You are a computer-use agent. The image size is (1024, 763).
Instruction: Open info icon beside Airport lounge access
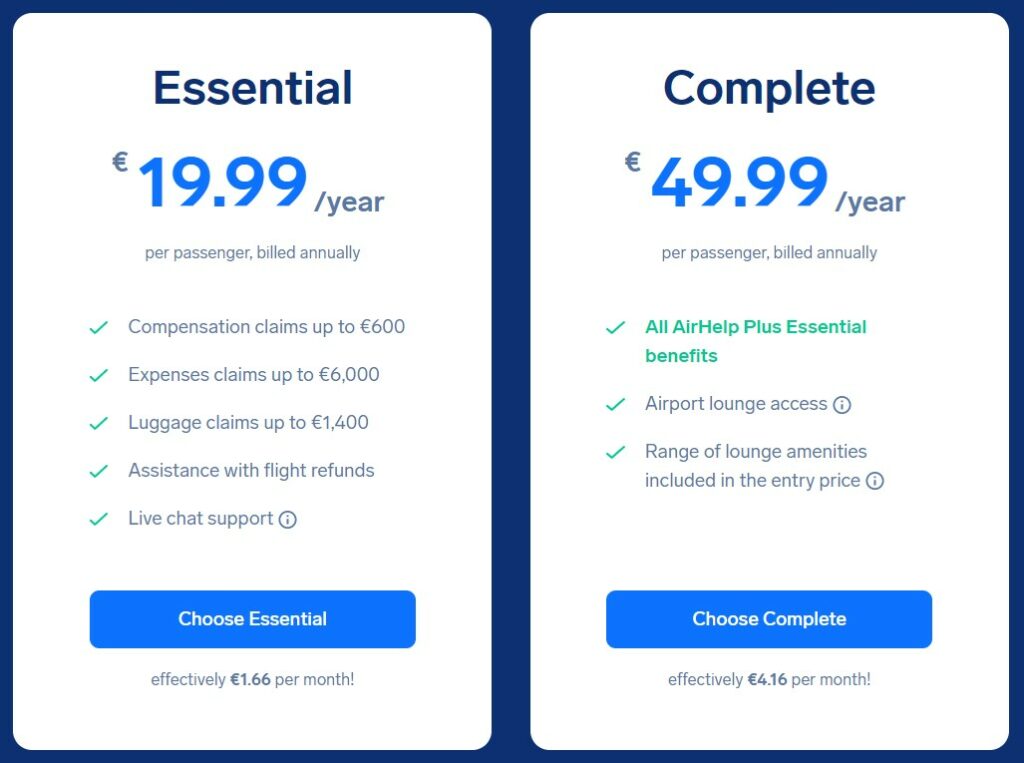(842, 405)
